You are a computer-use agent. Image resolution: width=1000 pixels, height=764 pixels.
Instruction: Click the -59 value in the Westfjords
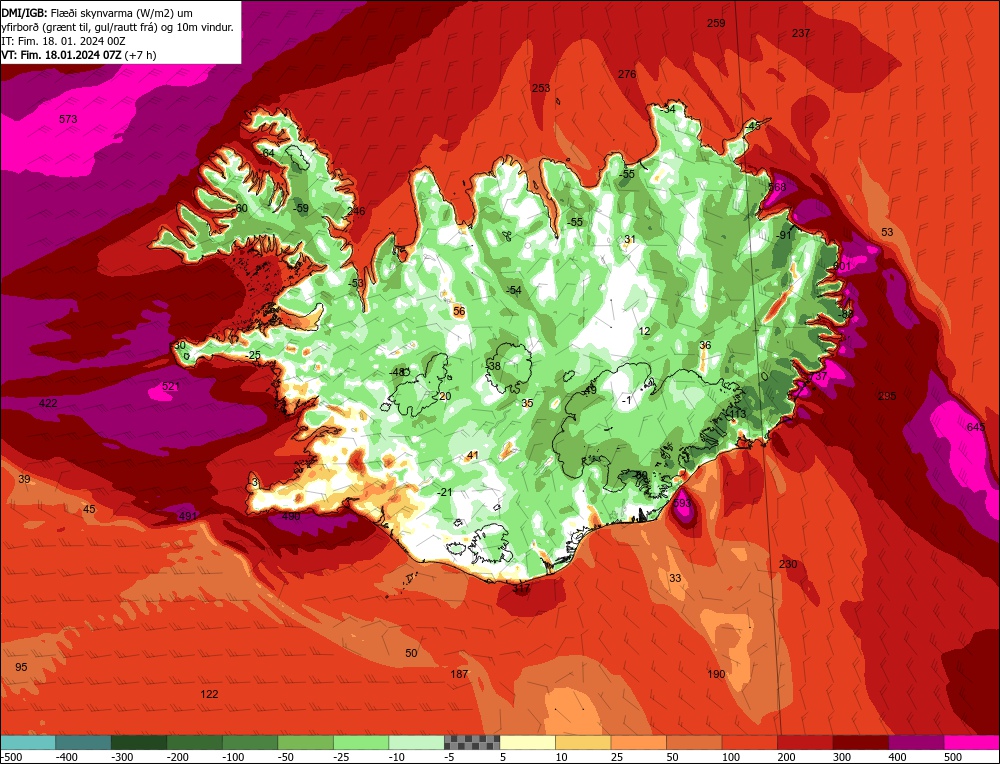pos(301,208)
